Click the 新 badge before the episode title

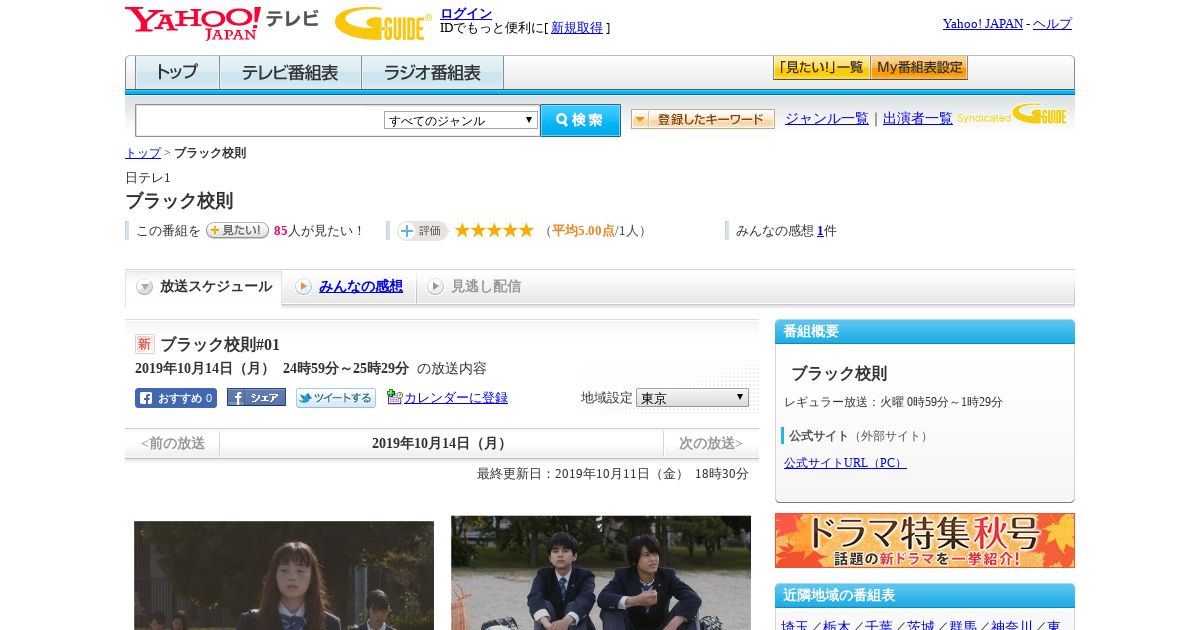[145, 344]
